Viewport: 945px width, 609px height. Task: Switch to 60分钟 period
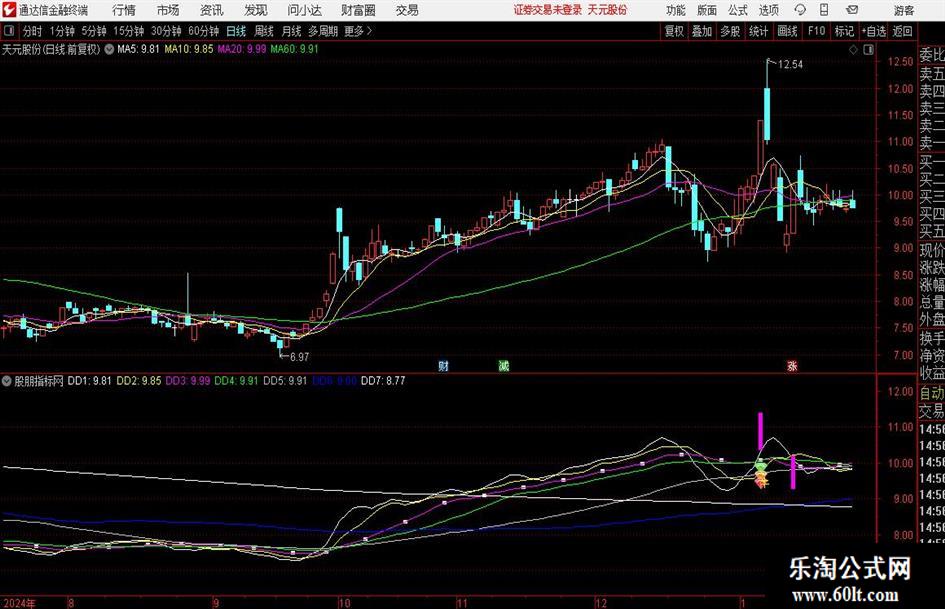(203, 31)
